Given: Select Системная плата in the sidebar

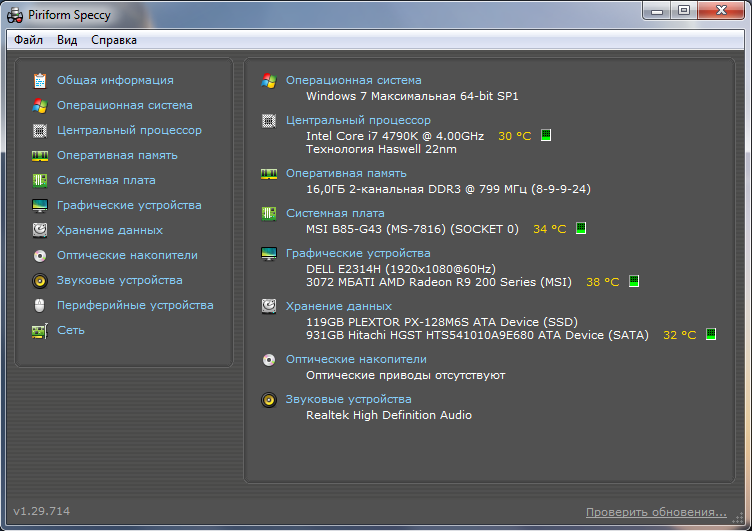Looking at the screenshot, I should 106,180.
